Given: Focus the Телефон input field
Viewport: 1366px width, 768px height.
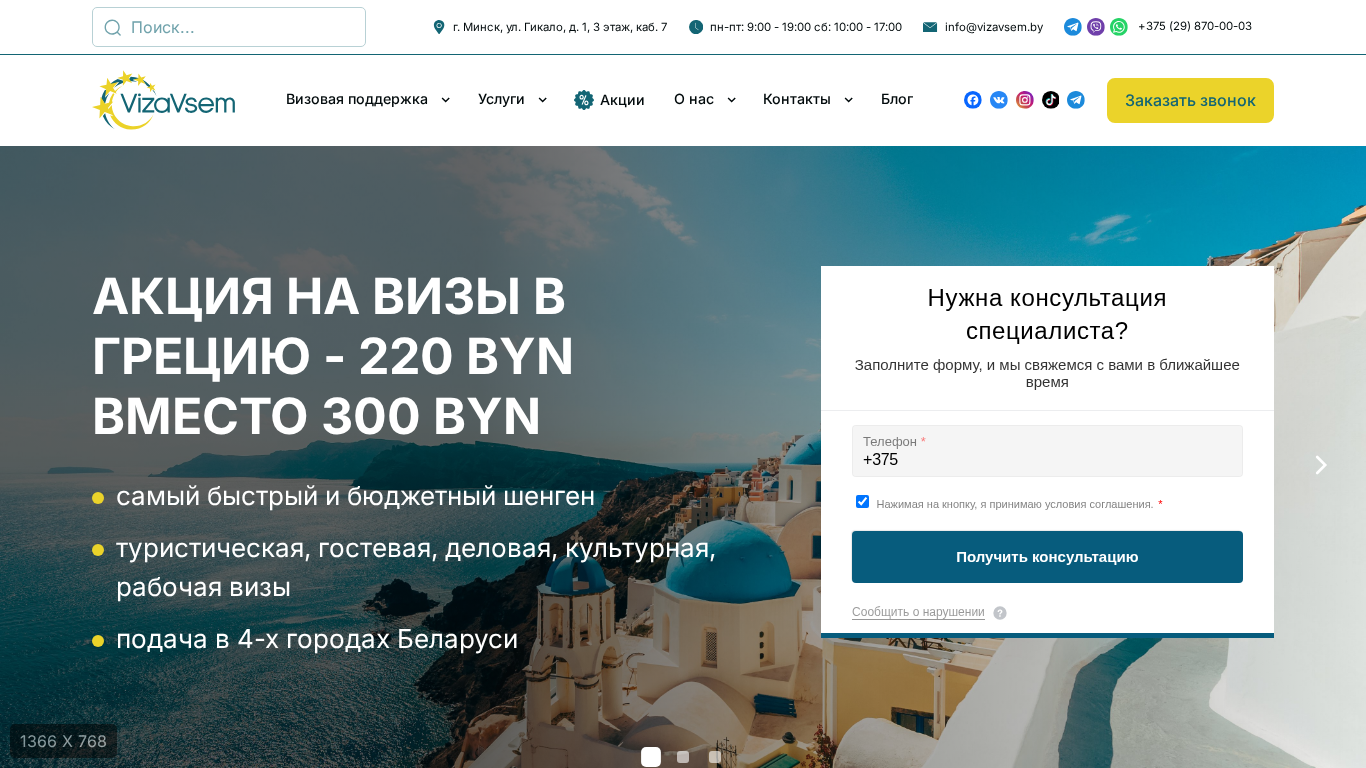Looking at the screenshot, I should [1047, 451].
